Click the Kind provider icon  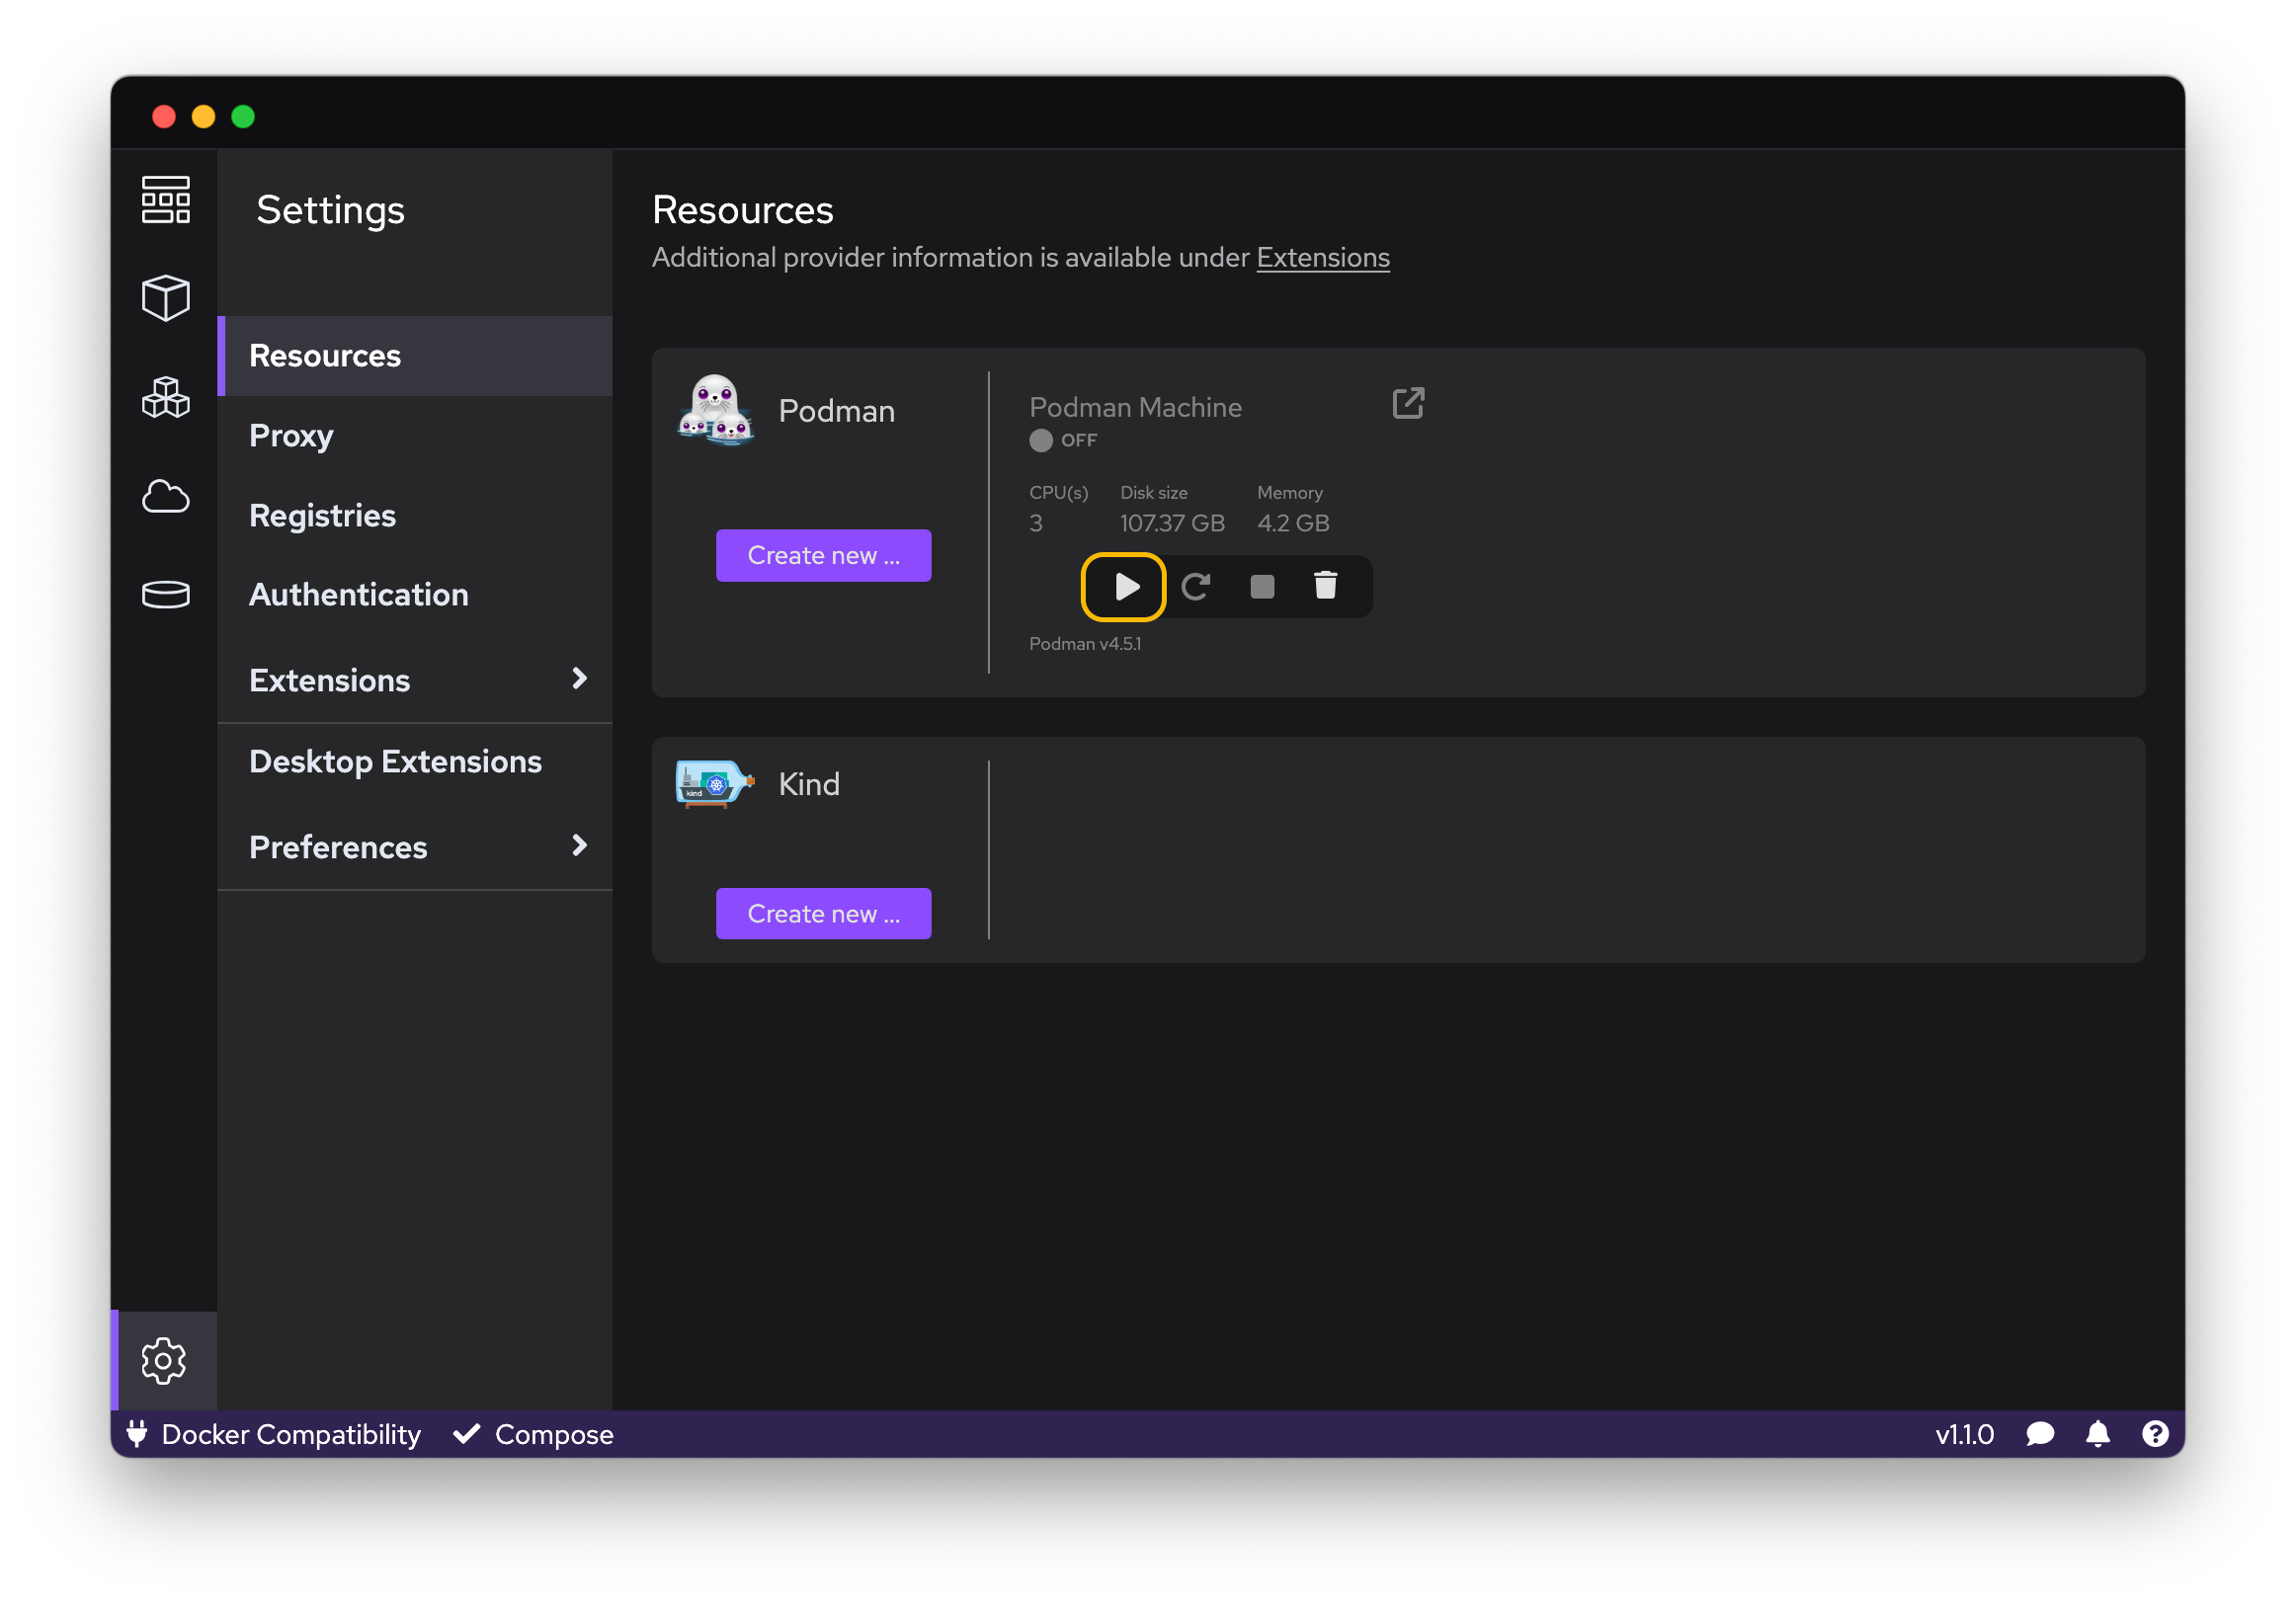(713, 783)
